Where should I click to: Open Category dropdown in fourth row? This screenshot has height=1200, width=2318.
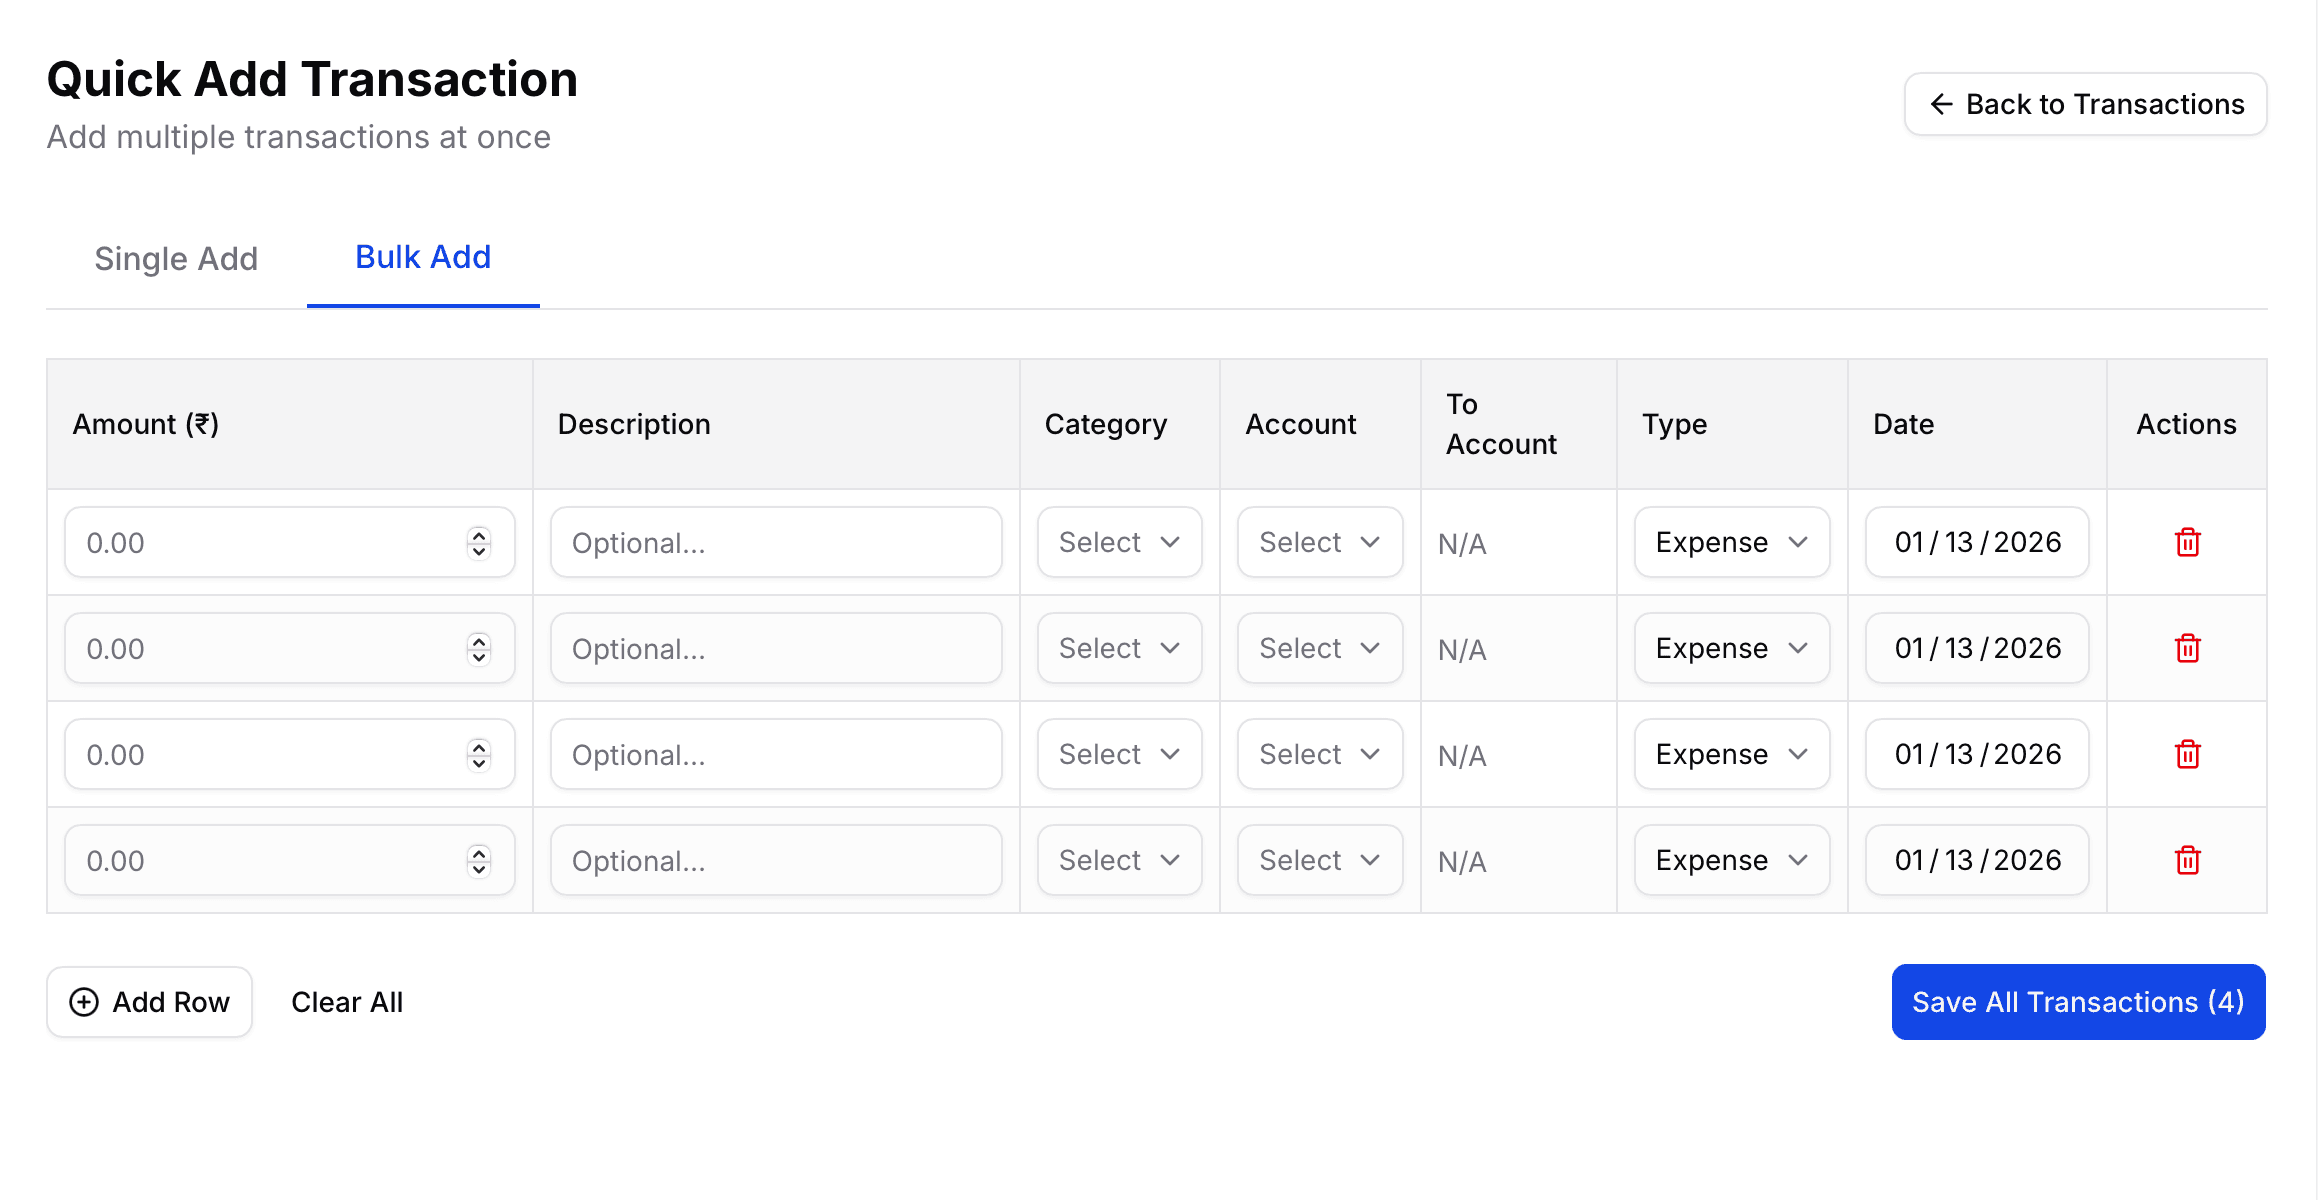1119,861
